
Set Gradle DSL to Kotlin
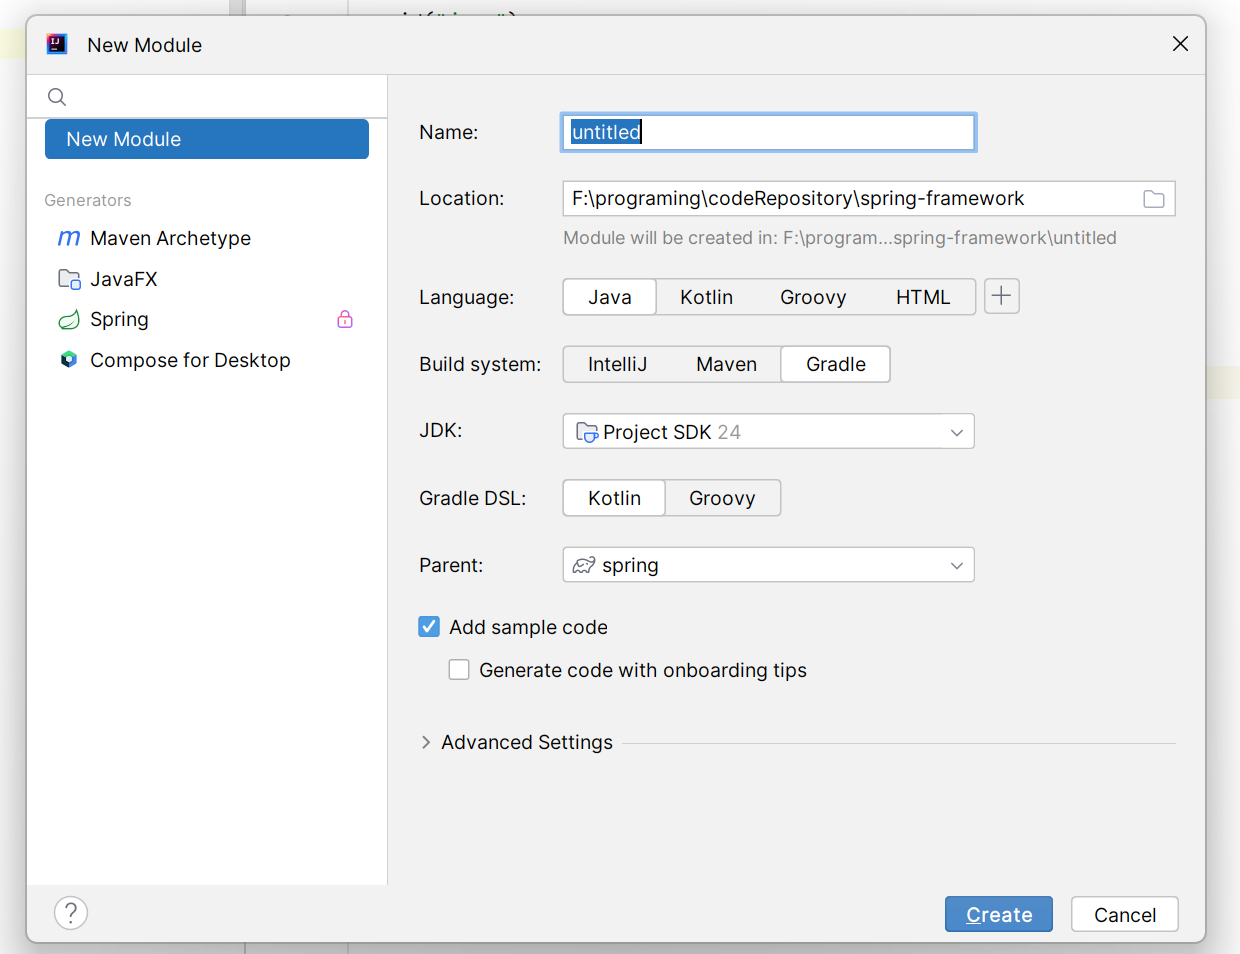(615, 498)
